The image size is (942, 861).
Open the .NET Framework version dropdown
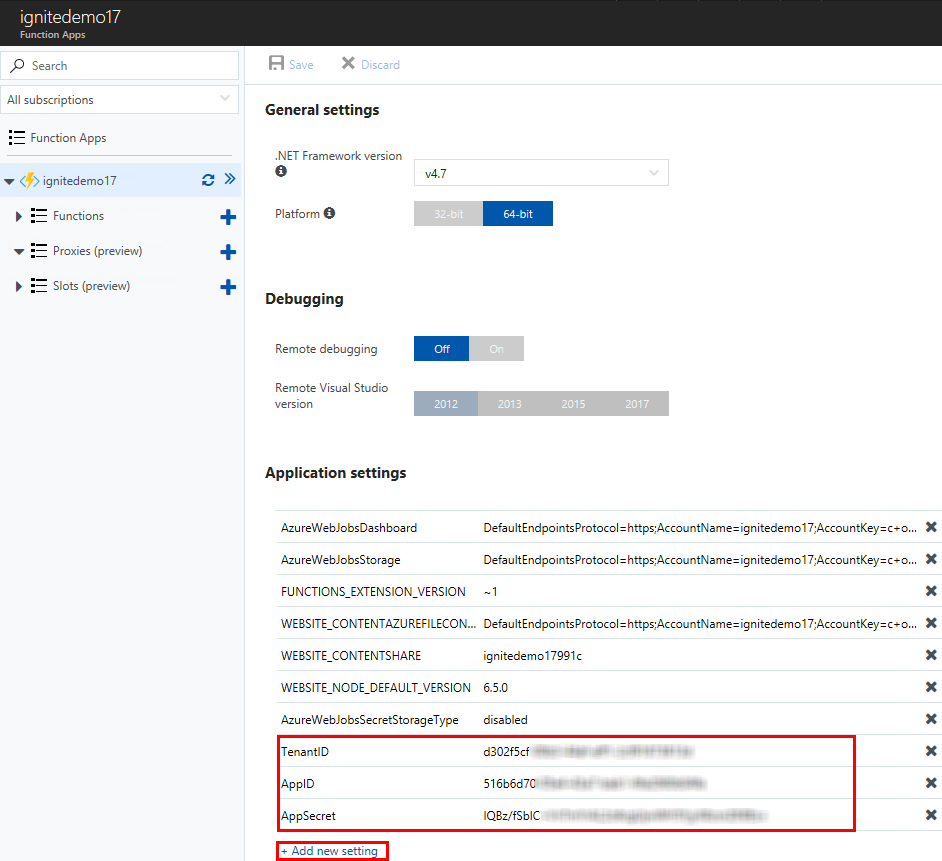pyautogui.click(x=541, y=173)
